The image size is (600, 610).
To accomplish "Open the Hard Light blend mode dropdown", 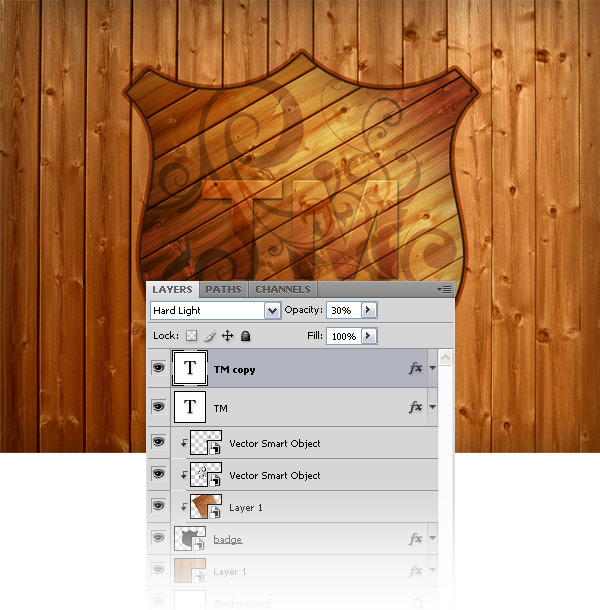I will tap(273, 311).
